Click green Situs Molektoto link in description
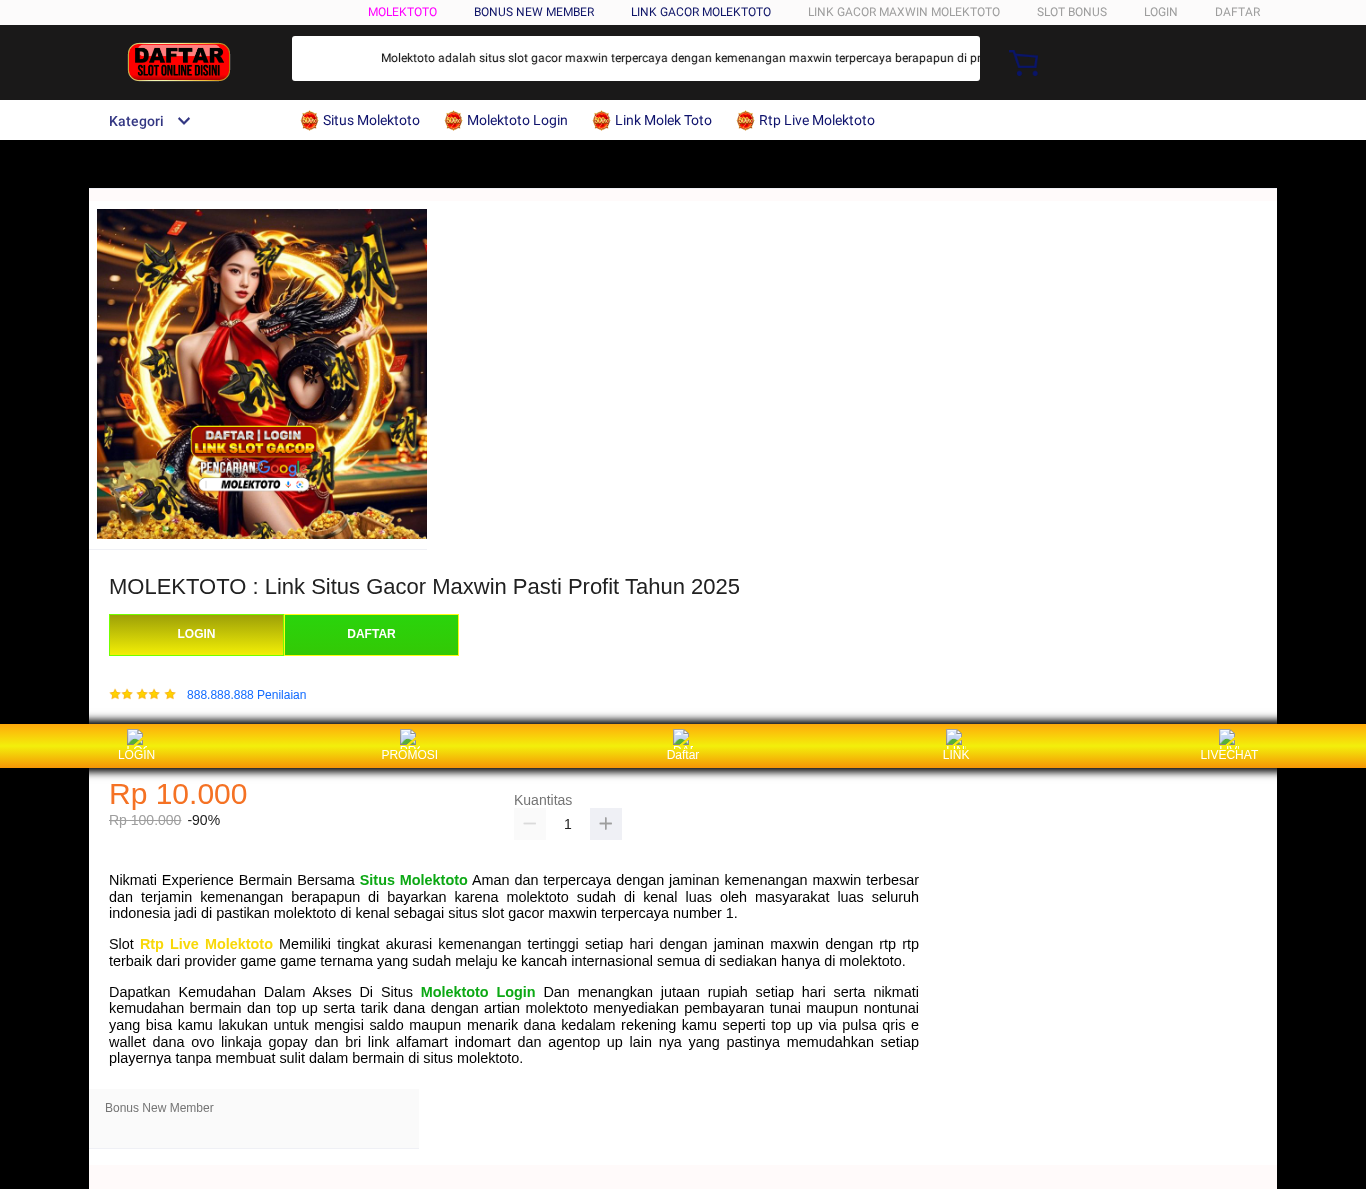The height and width of the screenshot is (1189, 1366). tap(413, 880)
